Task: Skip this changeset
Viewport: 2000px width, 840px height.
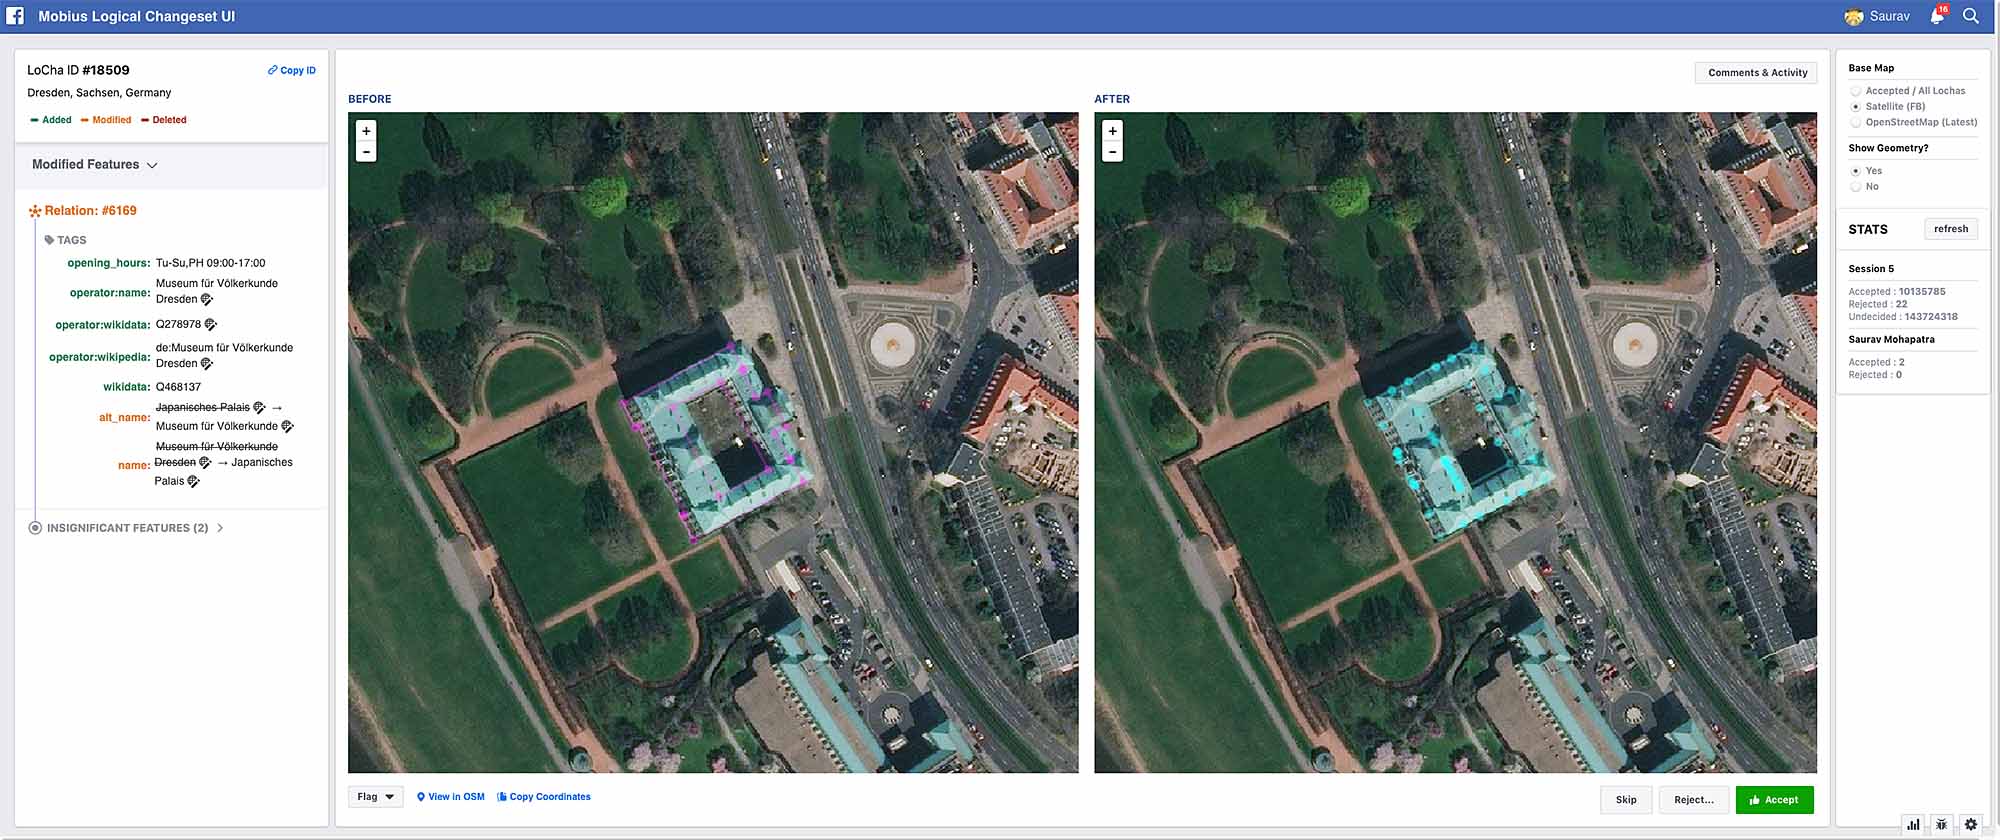Action: [1626, 800]
